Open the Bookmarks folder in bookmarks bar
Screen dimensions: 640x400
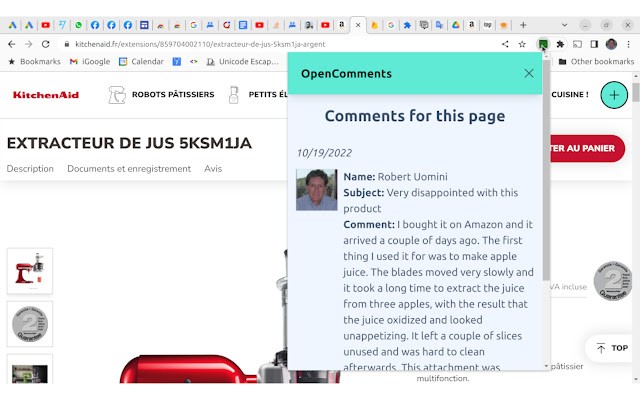tap(34, 62)
